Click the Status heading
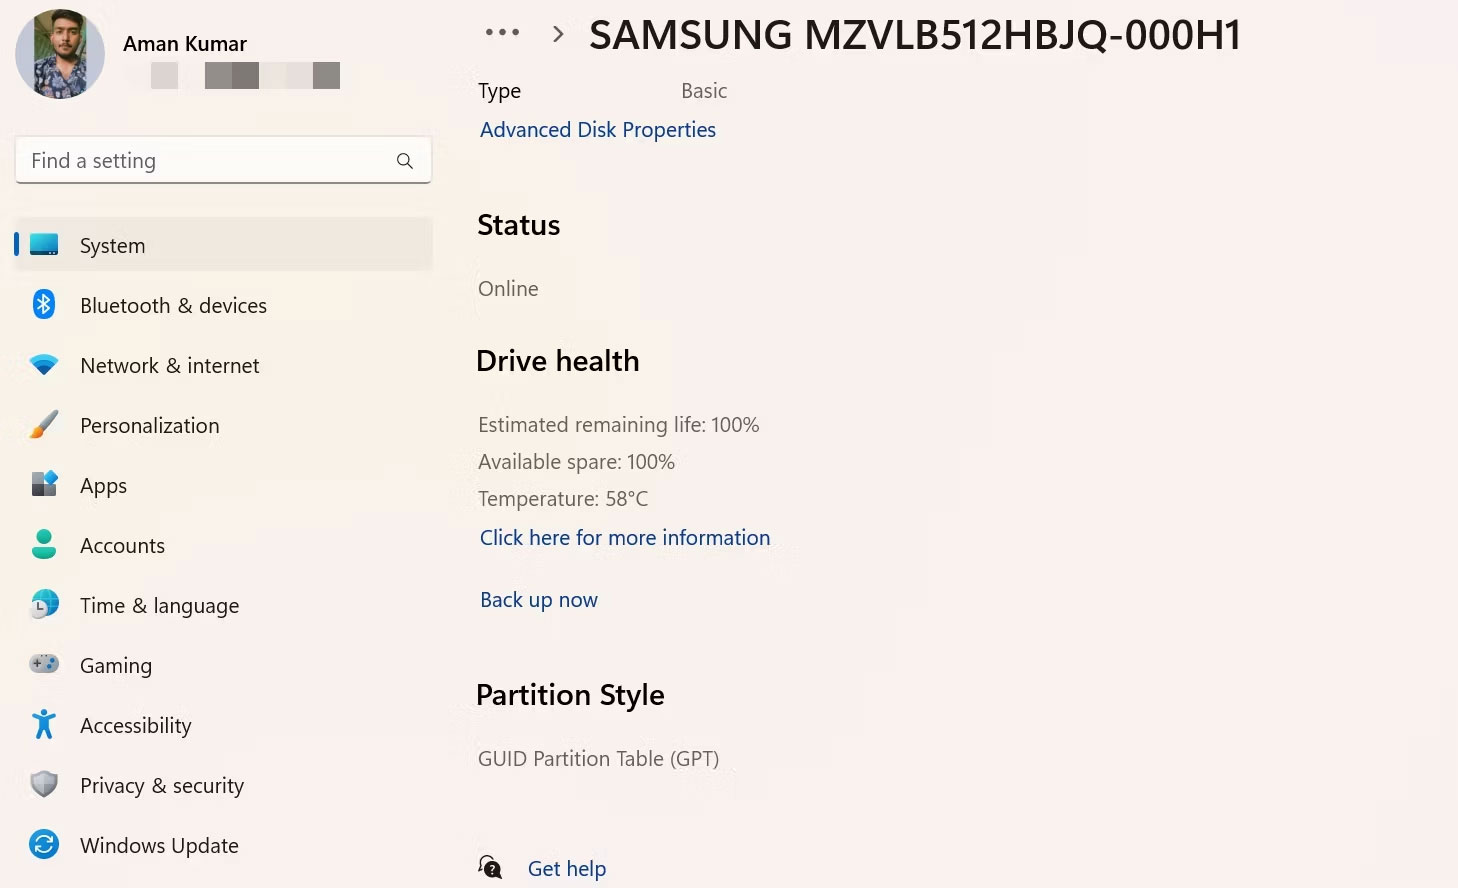This screenshot has height=888, width=1458. (519, 225)
